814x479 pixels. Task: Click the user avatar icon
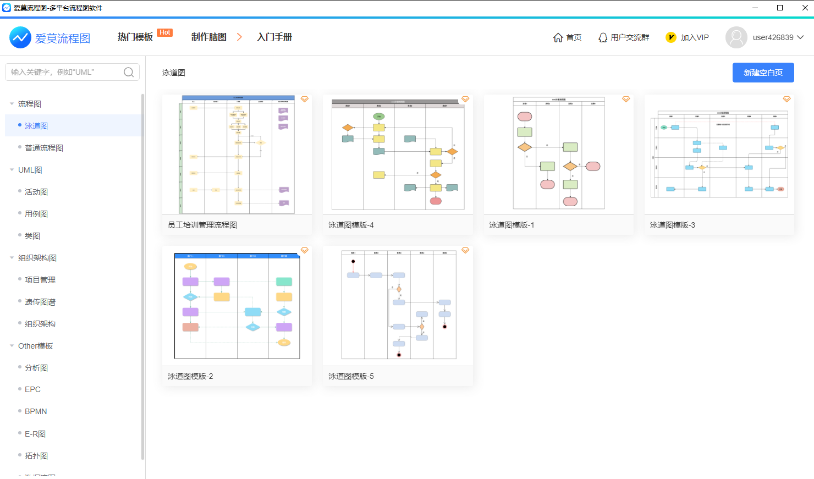pyautogui.click(x=736, y=37)
